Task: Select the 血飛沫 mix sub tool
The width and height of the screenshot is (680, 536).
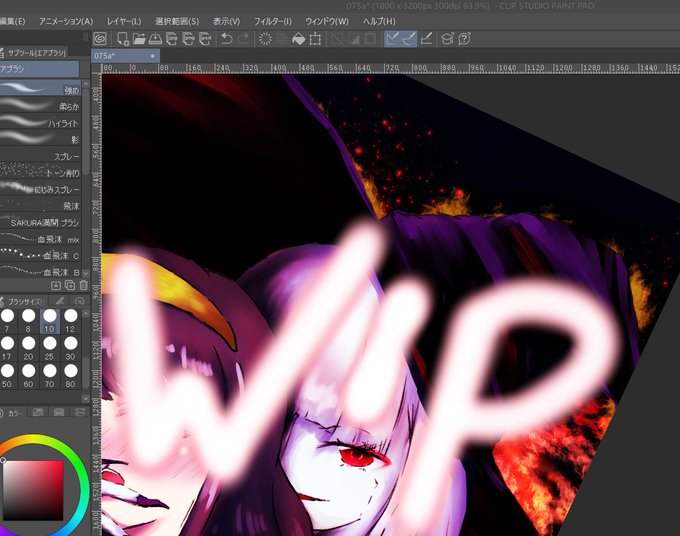Action: pos(40,239)
